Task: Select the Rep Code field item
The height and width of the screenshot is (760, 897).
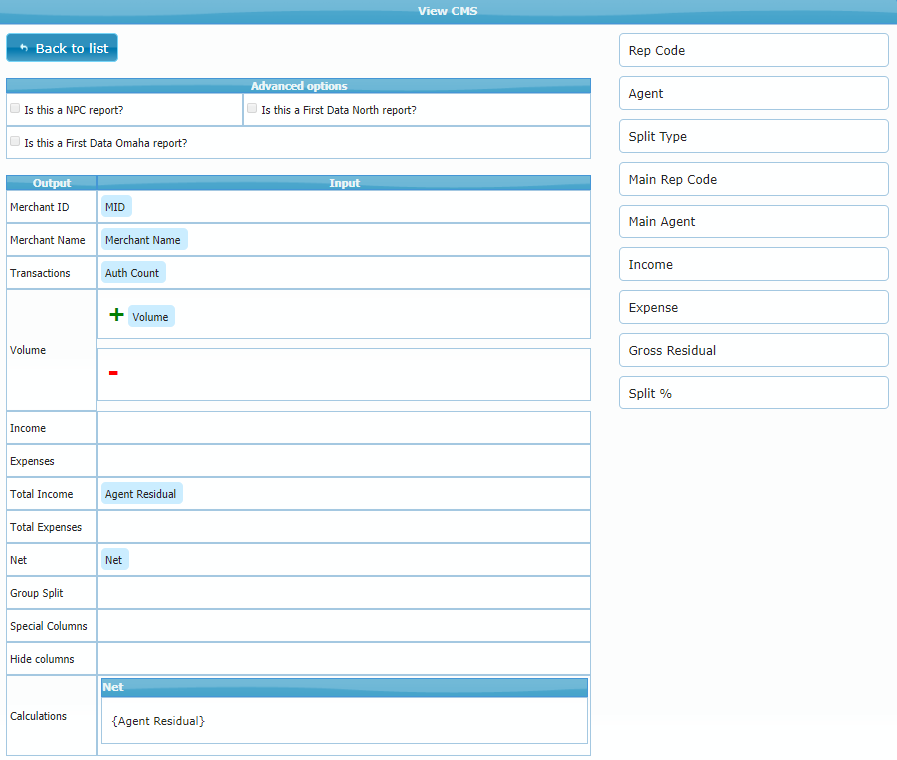Action: click(753, 50)
